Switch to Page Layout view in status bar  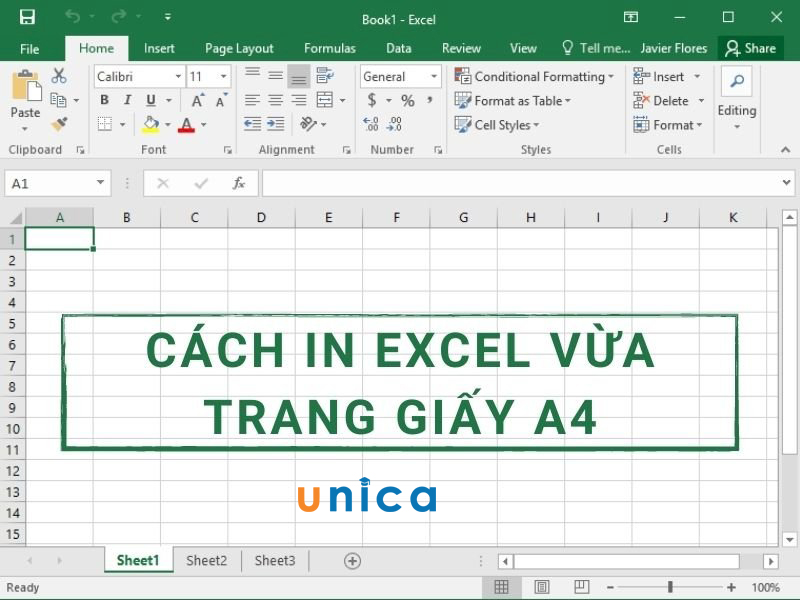click(x=541, y=587)
